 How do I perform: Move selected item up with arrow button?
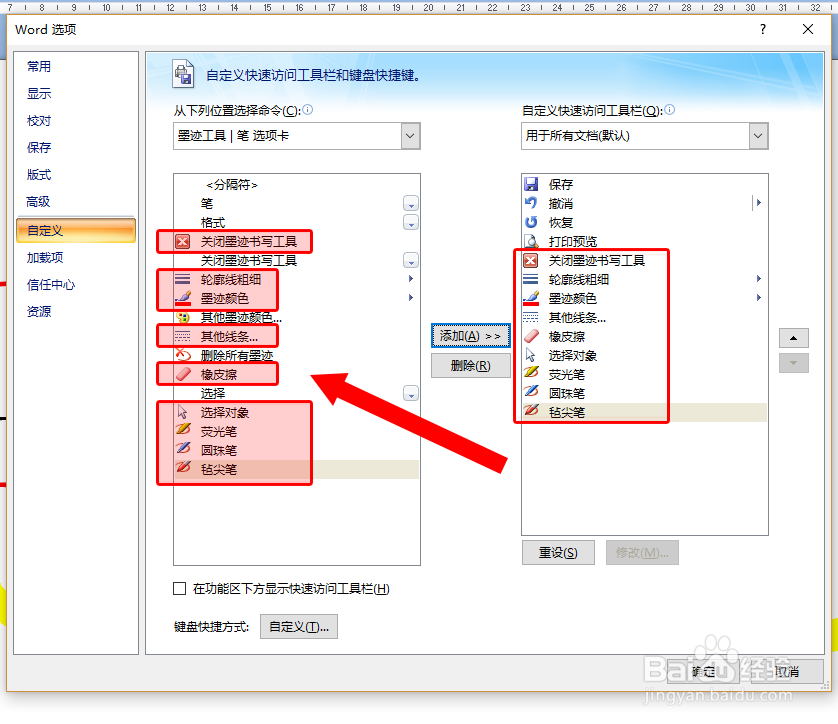click(x=794, y=338)
